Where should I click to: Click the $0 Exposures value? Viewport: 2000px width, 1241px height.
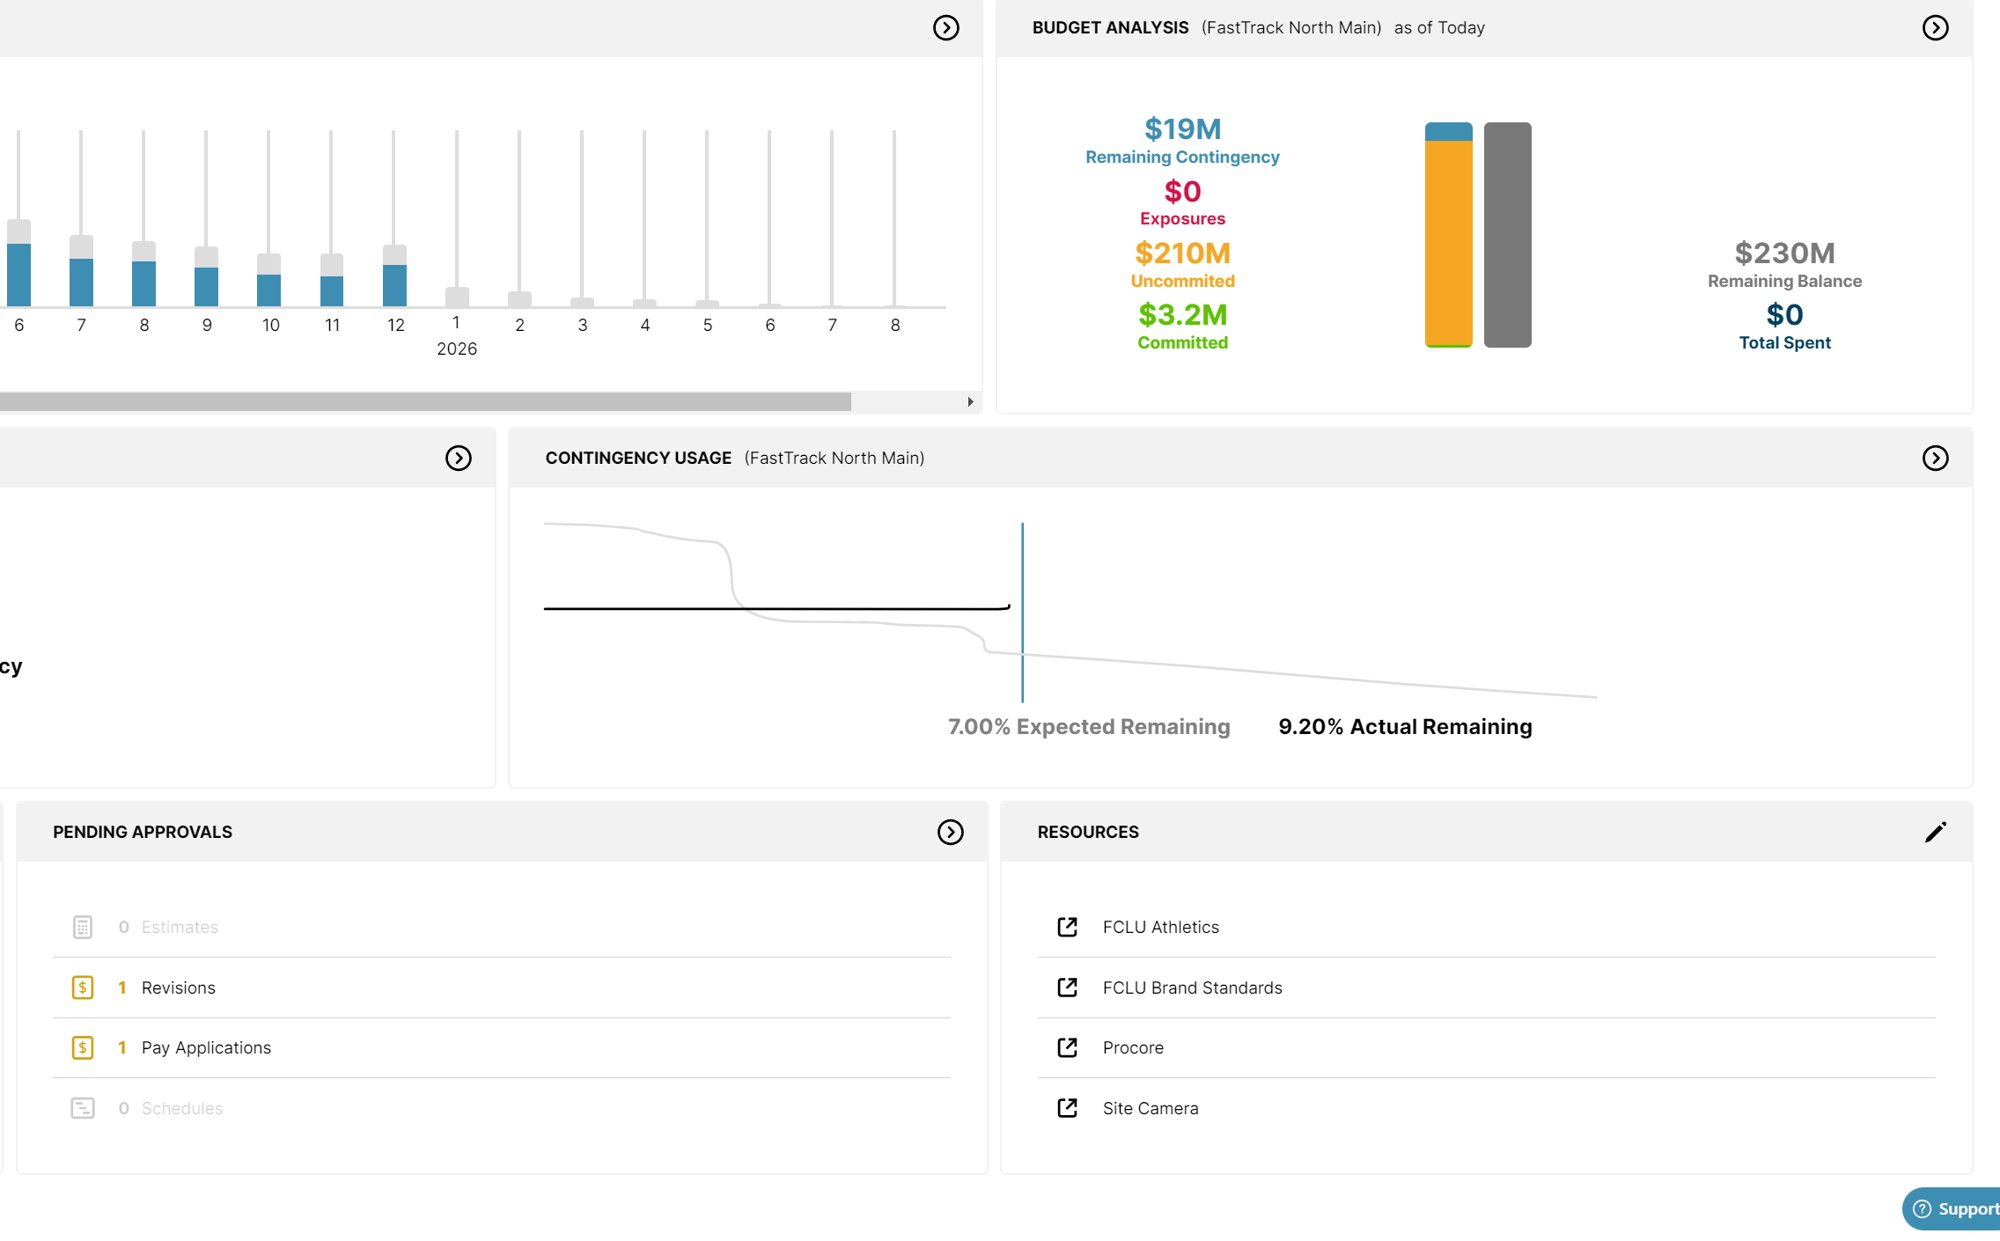tap(1183, 191)
